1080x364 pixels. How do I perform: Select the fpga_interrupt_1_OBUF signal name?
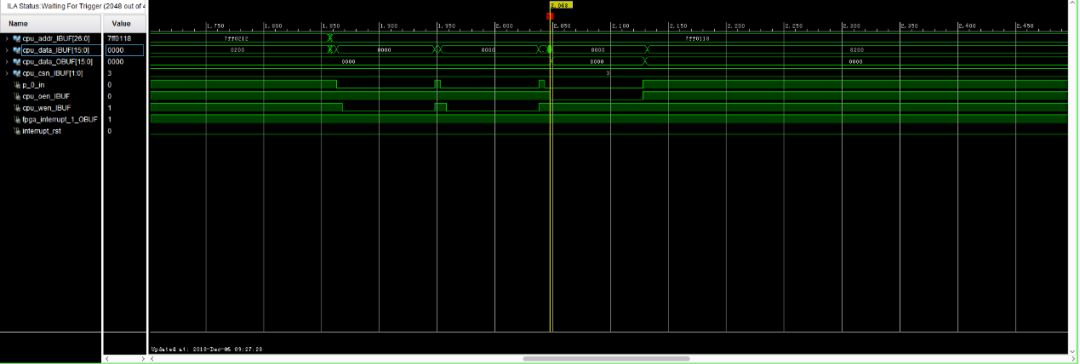pos(60,119)
